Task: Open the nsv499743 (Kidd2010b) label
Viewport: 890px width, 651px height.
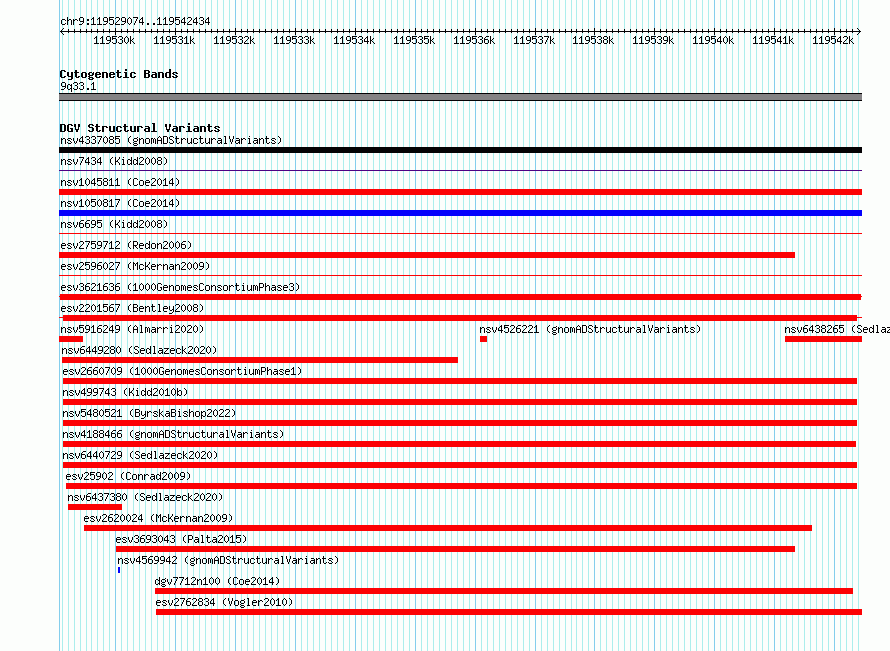Action: [125, 392]
